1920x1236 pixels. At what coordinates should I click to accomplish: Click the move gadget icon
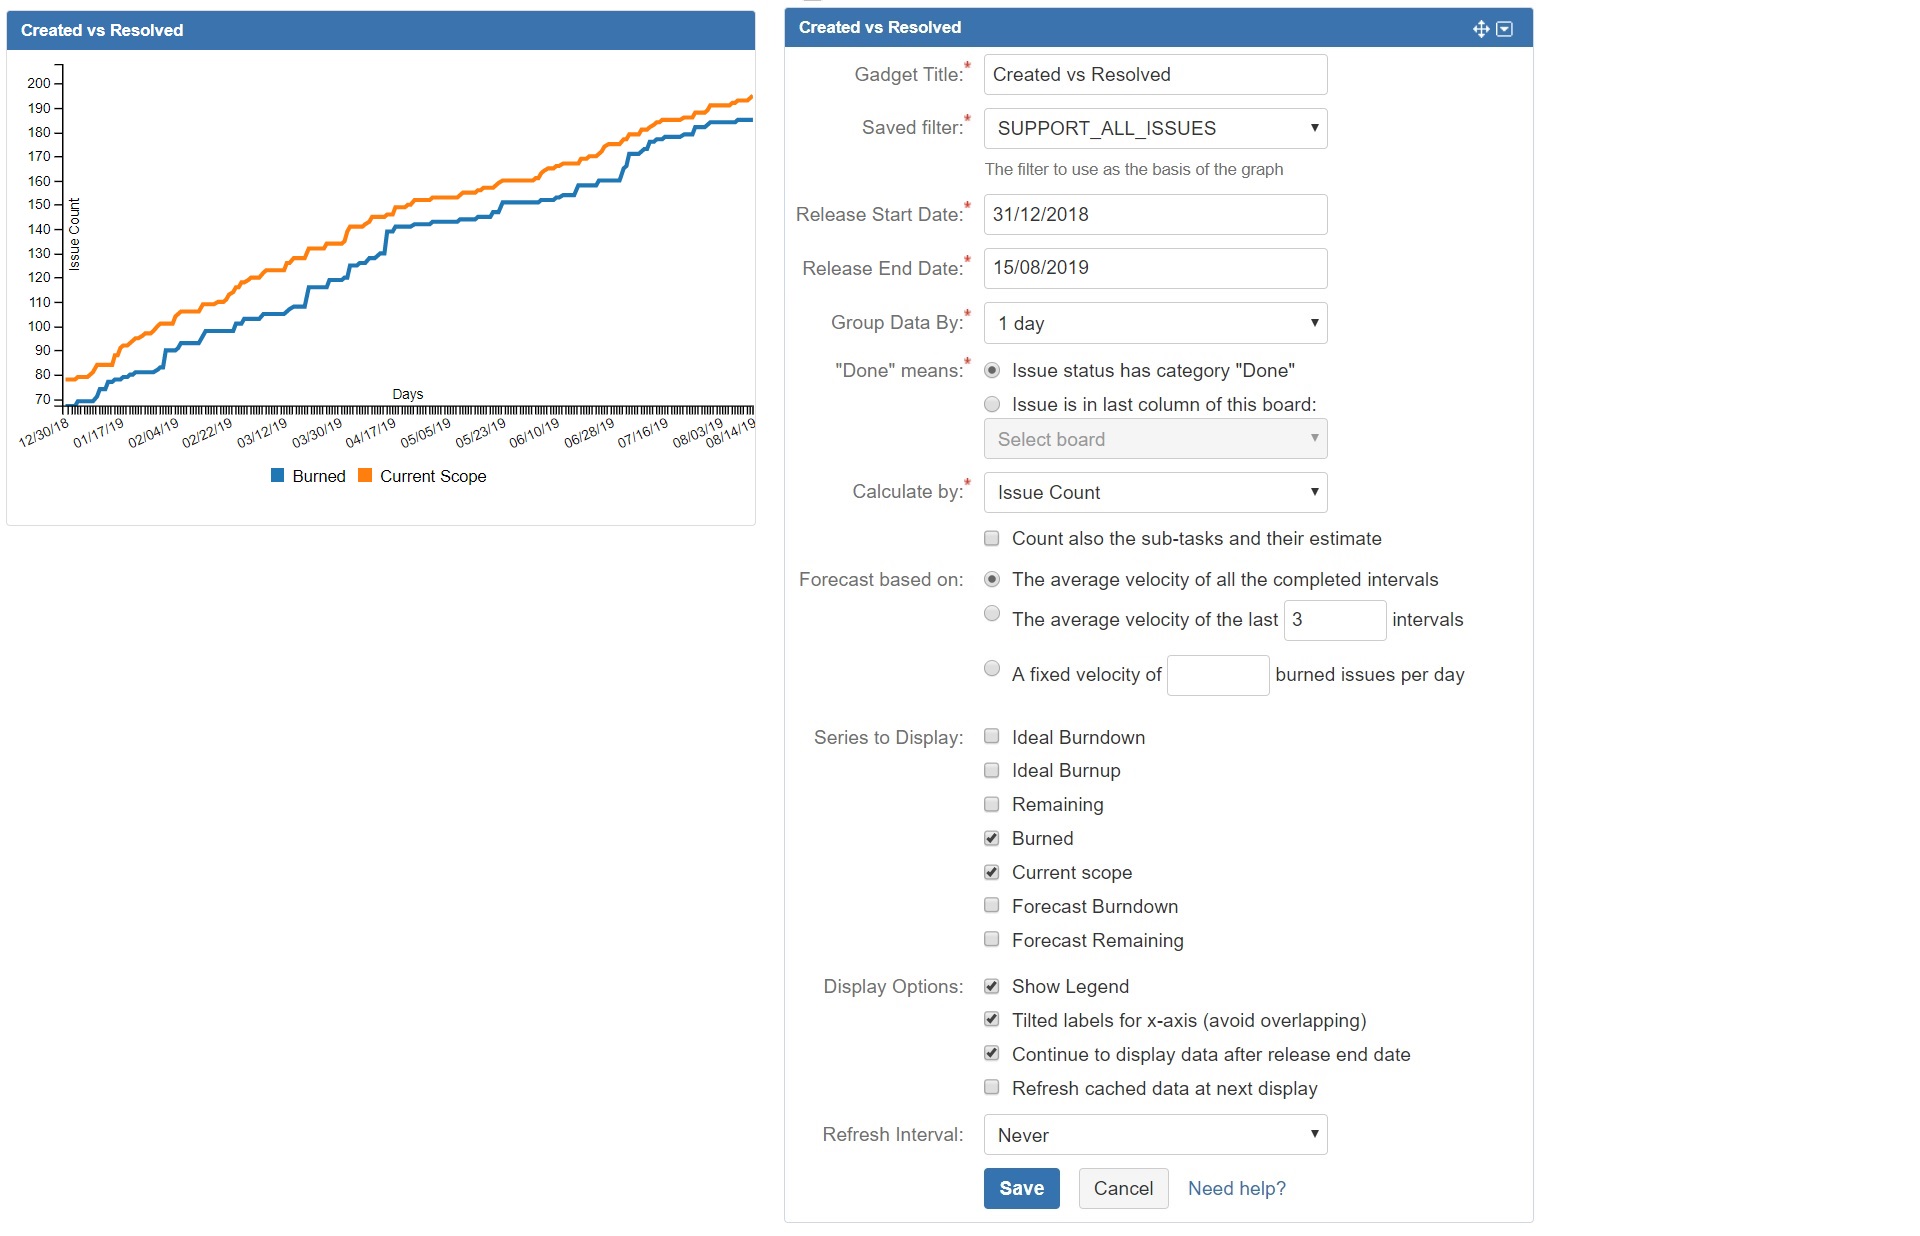1480,29
